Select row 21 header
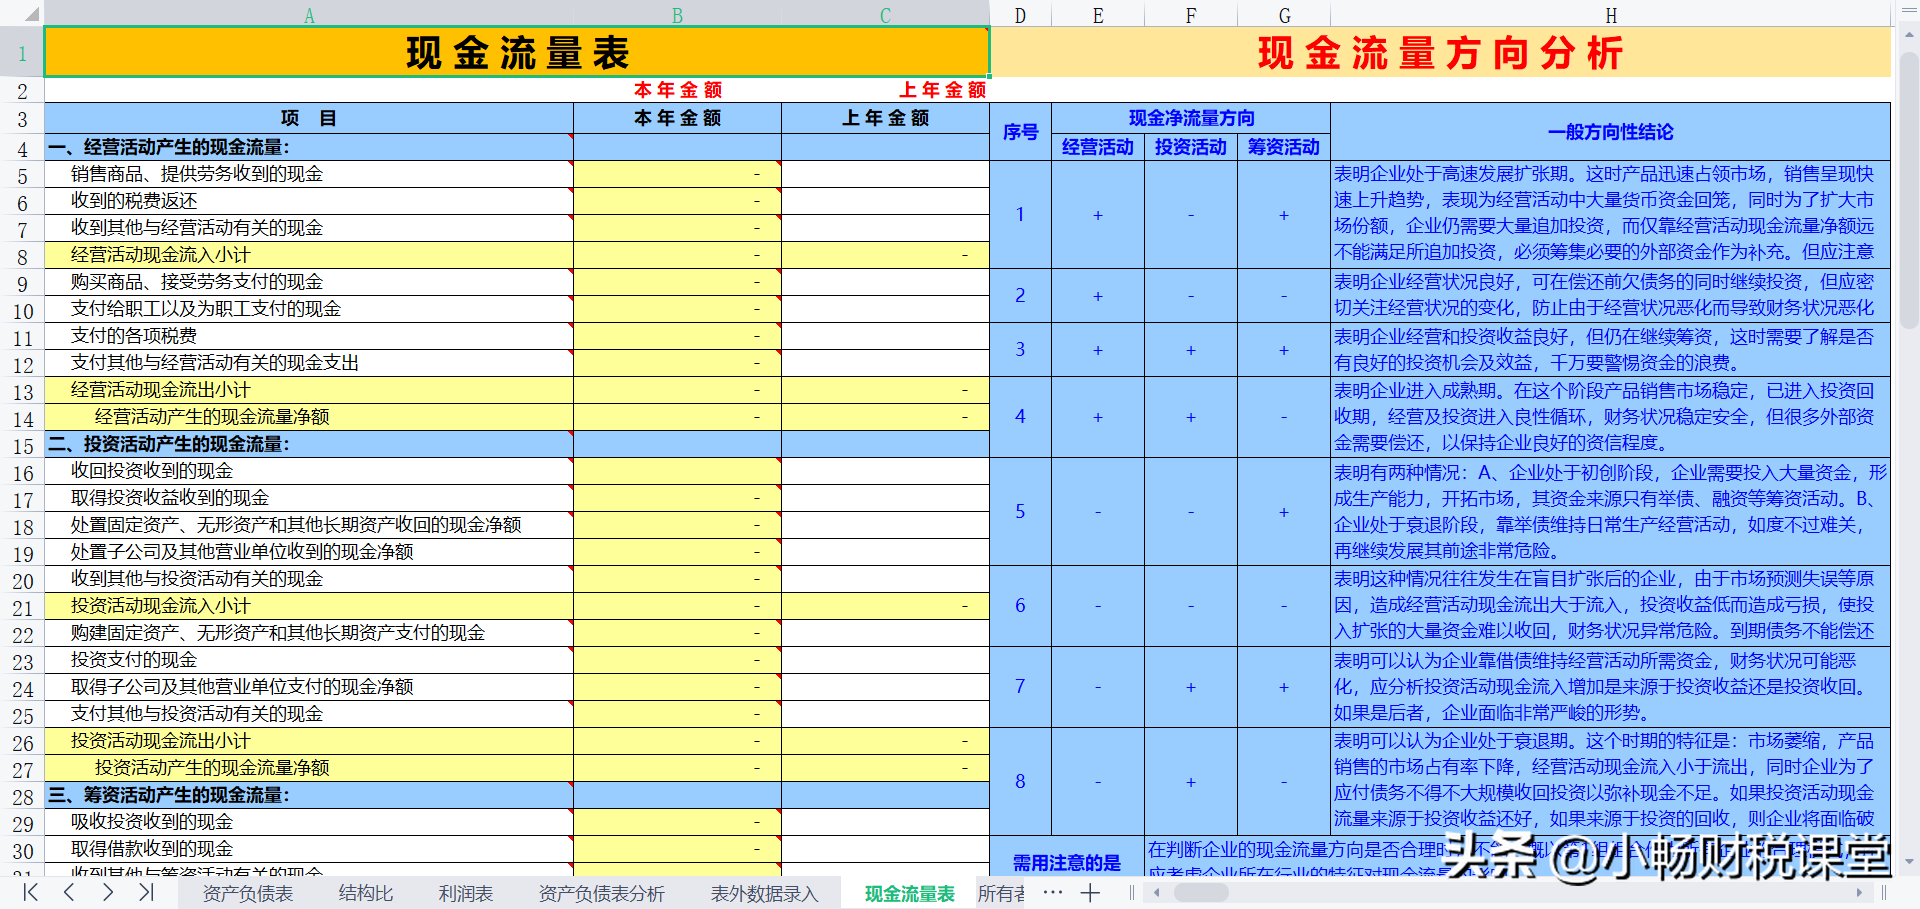Viewport: 1920px width, 909px height. [x=22, y=607]
